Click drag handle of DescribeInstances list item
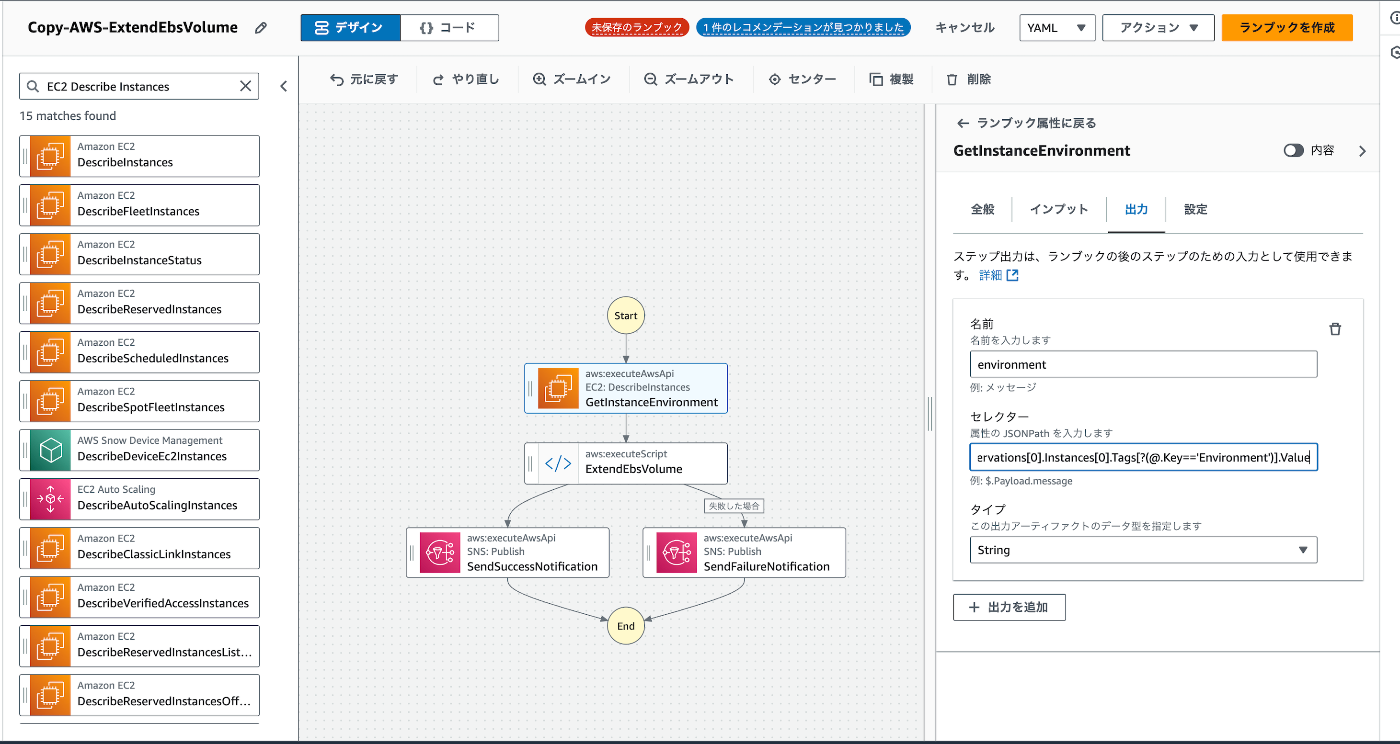 25,156
